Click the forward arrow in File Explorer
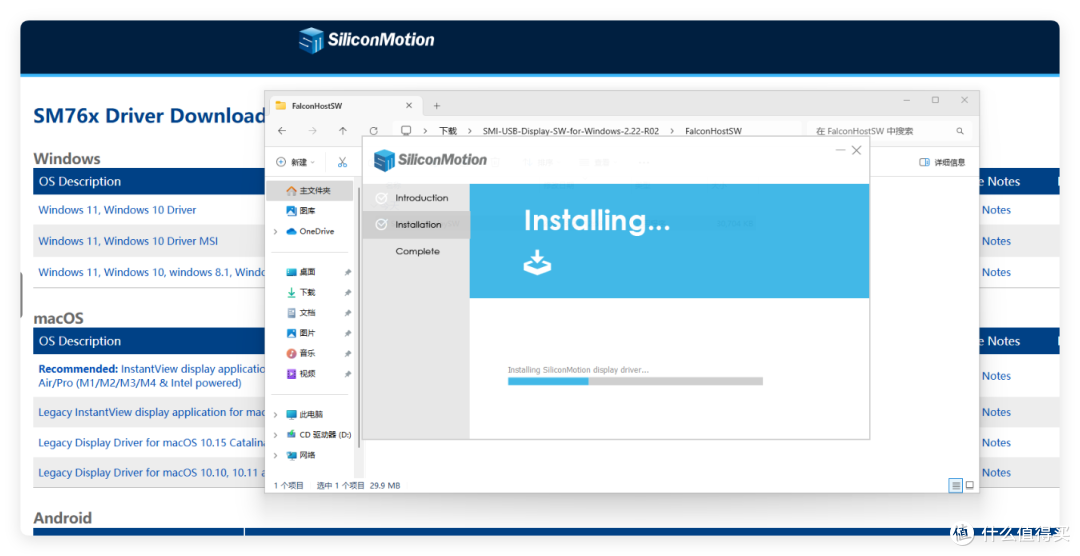1080x556 pixels. tap(313, 131)
